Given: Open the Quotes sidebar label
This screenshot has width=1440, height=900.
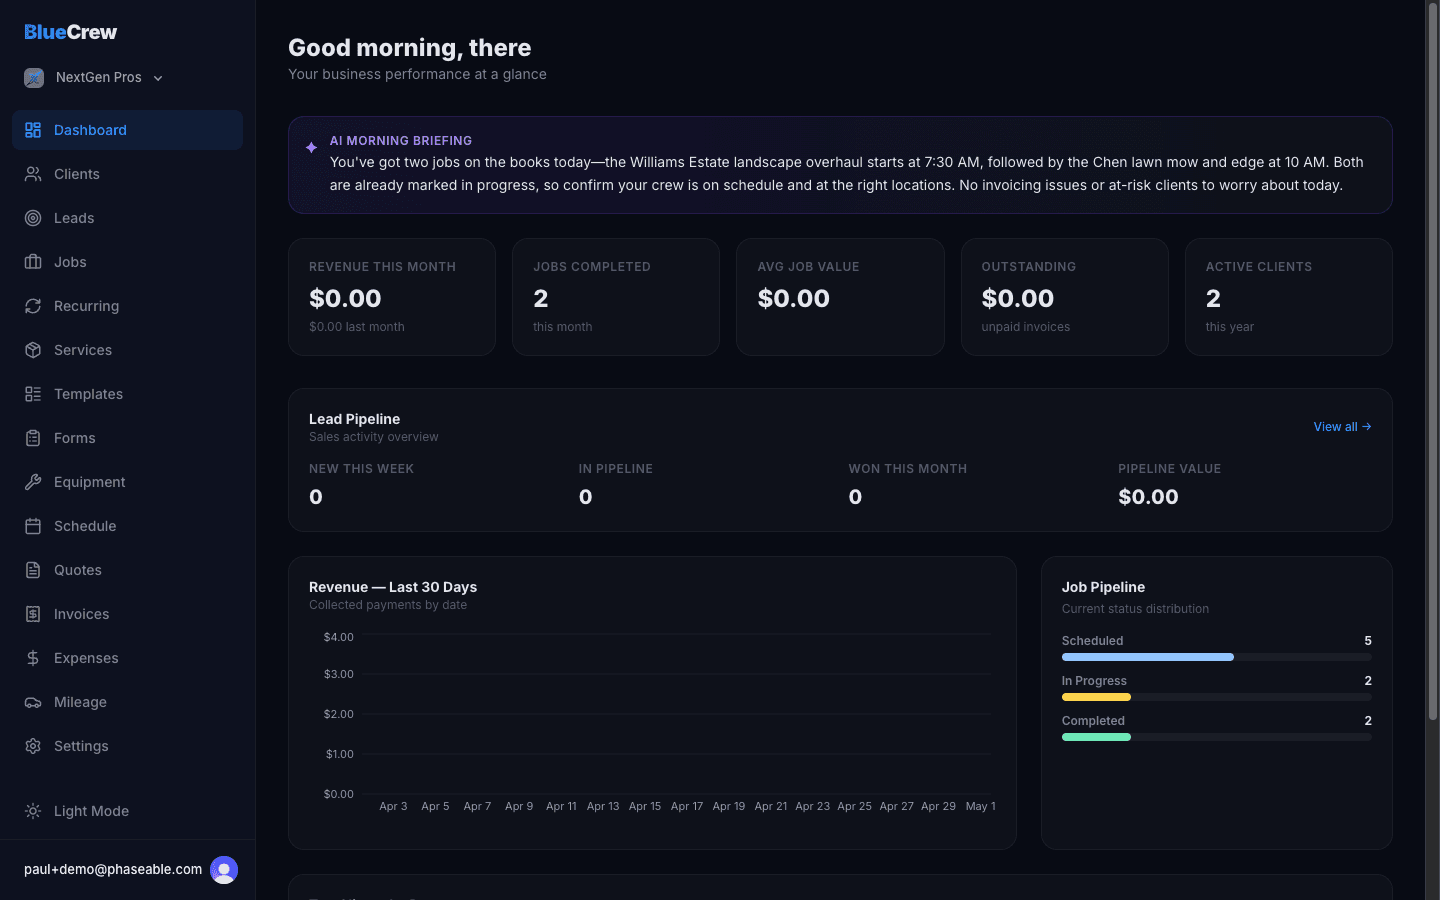Looking at the screenshot, I should (x=78, y=570).
